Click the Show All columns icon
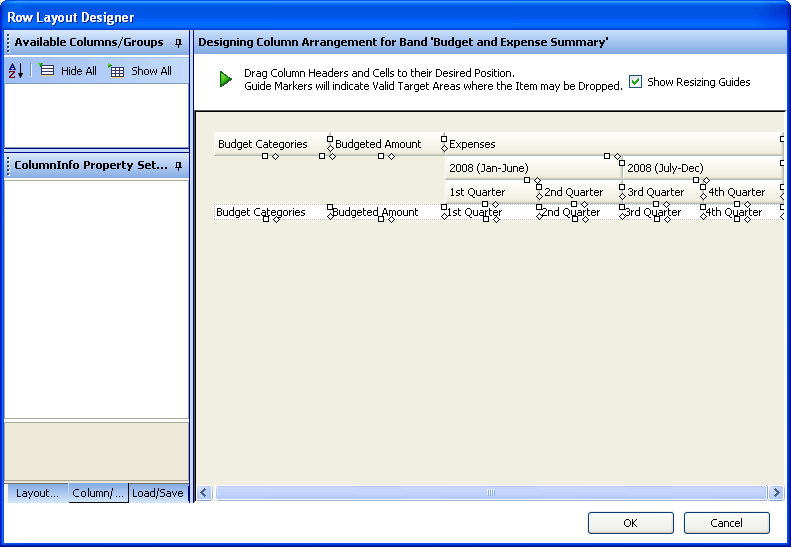This screenshot has height=547, width=791. coord(117,71)
